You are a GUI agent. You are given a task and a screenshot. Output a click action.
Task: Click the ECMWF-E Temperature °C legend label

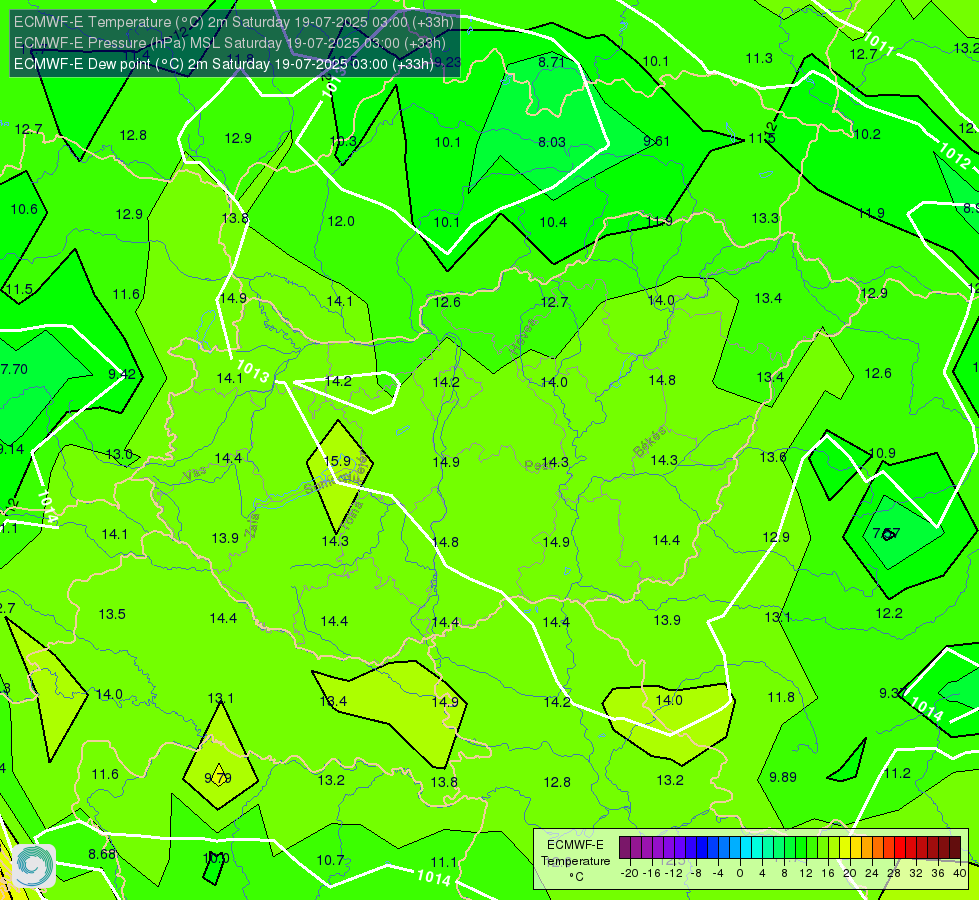coord(575,861)
